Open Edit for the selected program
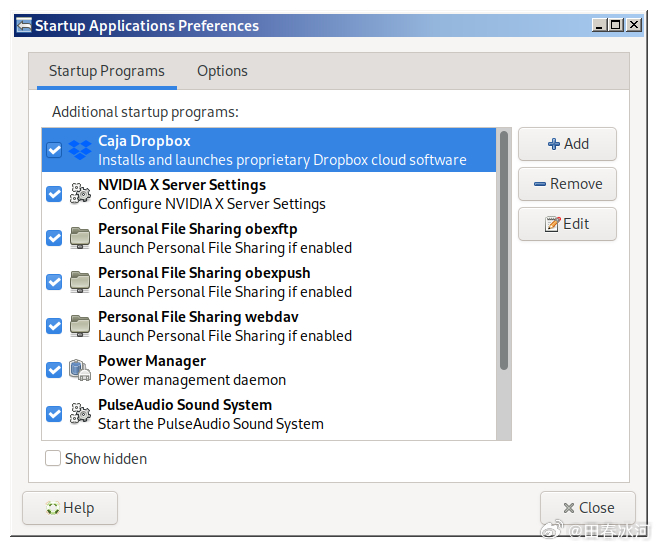Viewport: 658px width, 547px height. 567,224
